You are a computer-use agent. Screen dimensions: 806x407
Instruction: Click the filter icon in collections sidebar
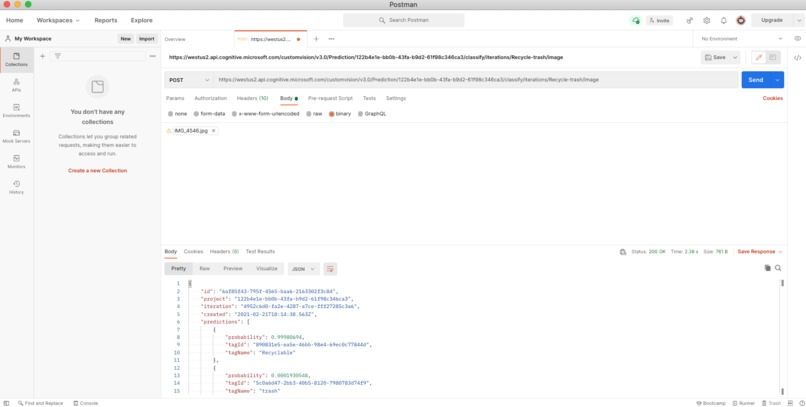pyautogui.click(x=58, y=56)
